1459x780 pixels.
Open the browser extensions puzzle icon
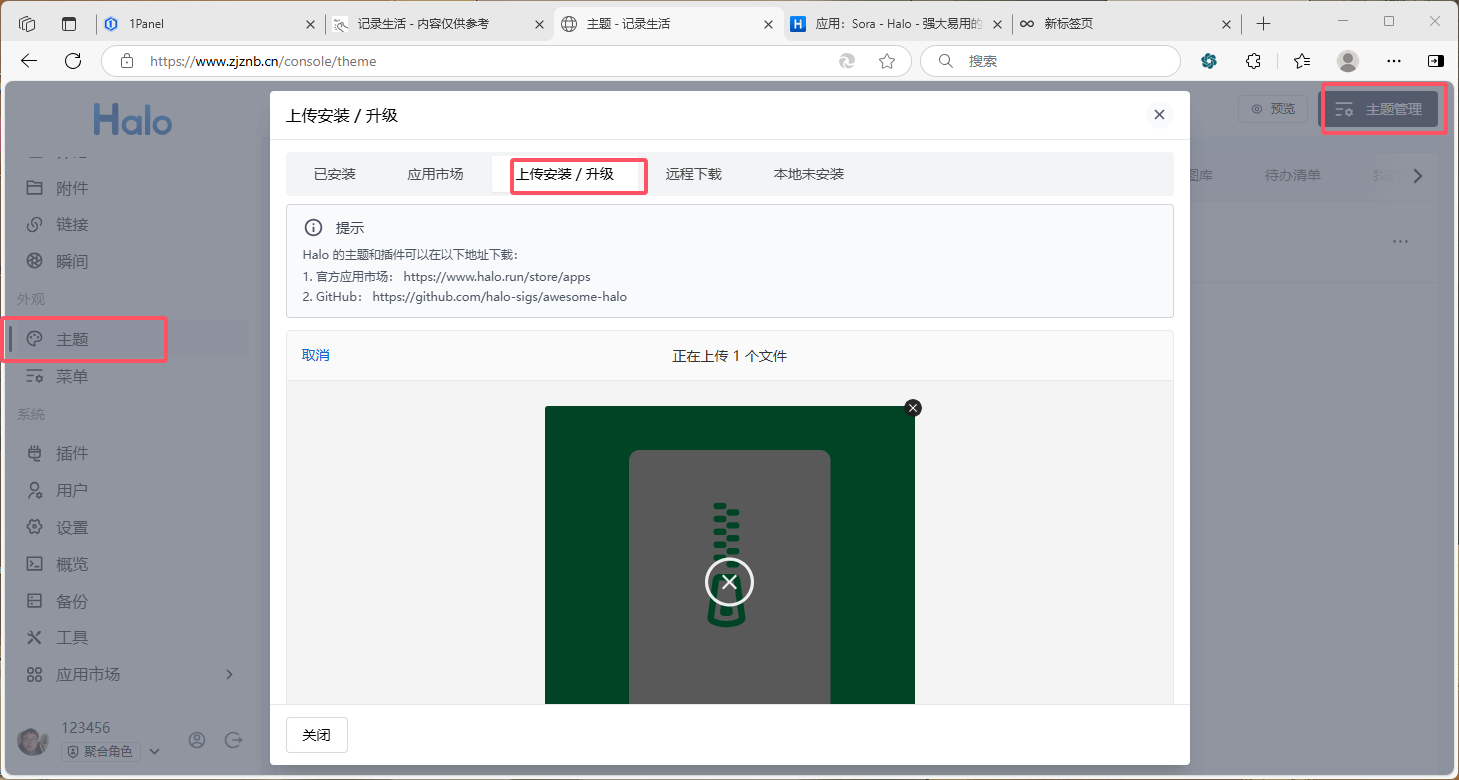click(x=1253, y=61)
